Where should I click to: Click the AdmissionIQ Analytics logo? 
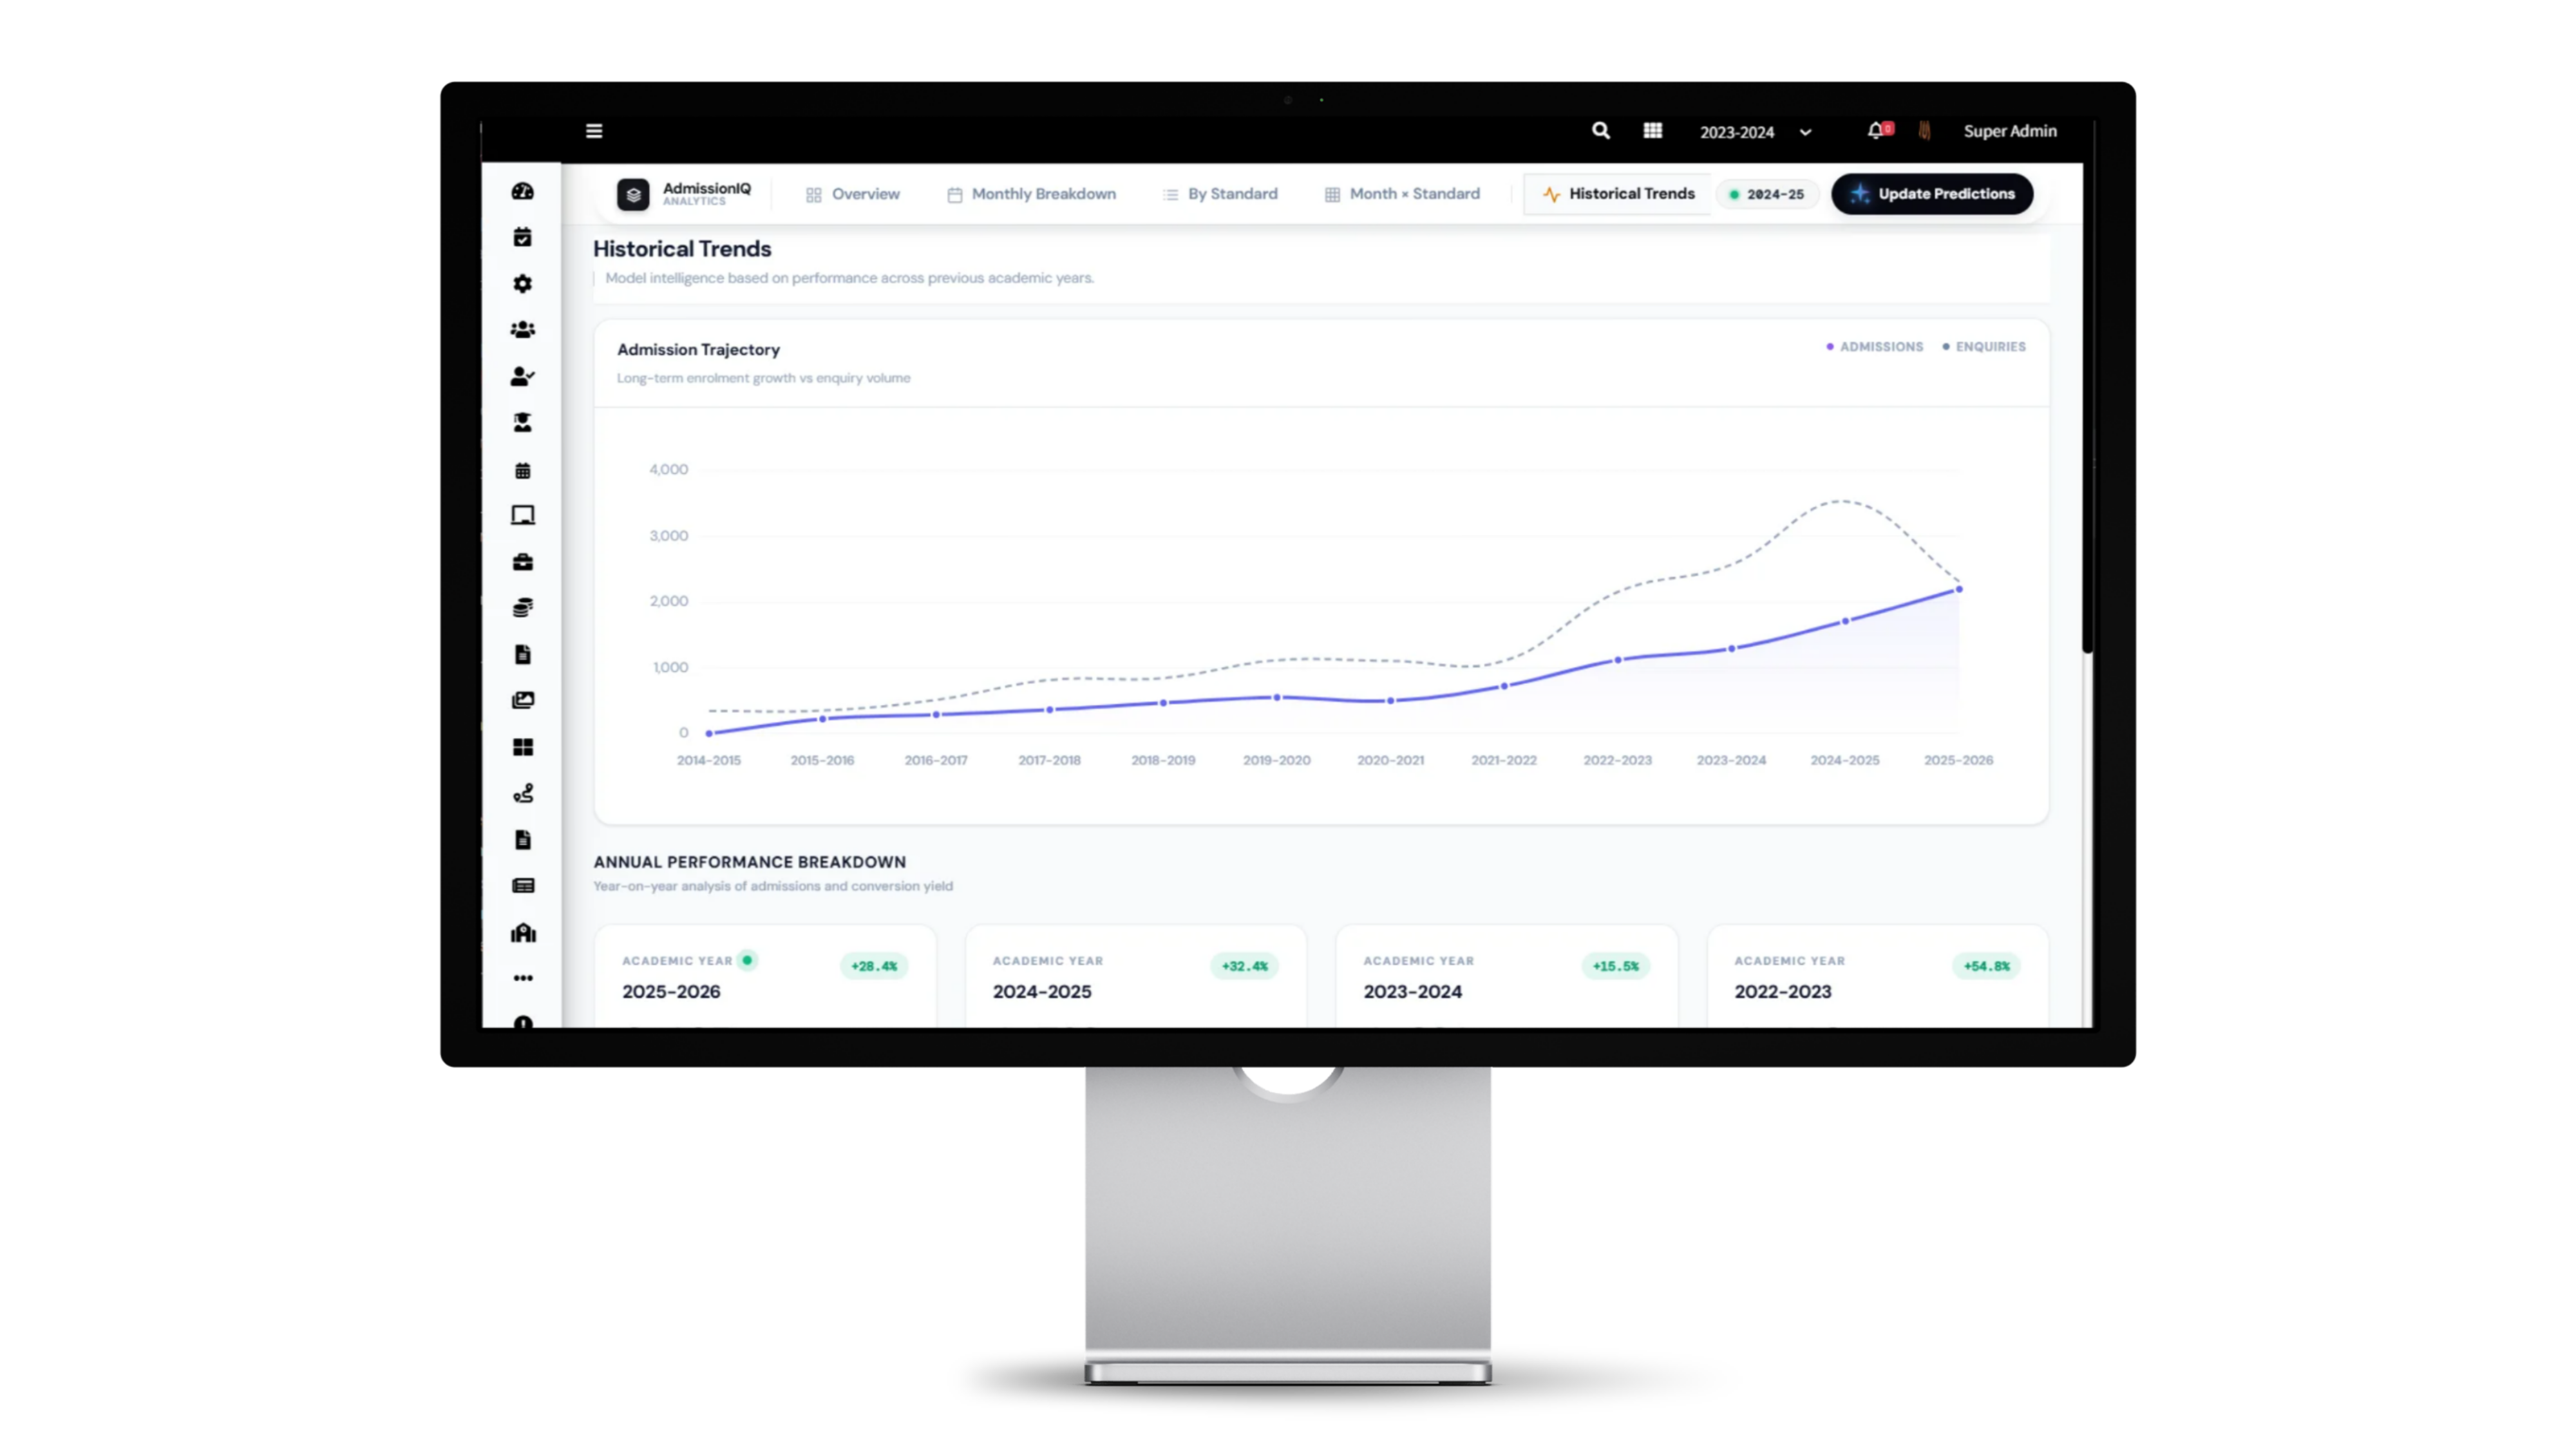pos(684,194)
